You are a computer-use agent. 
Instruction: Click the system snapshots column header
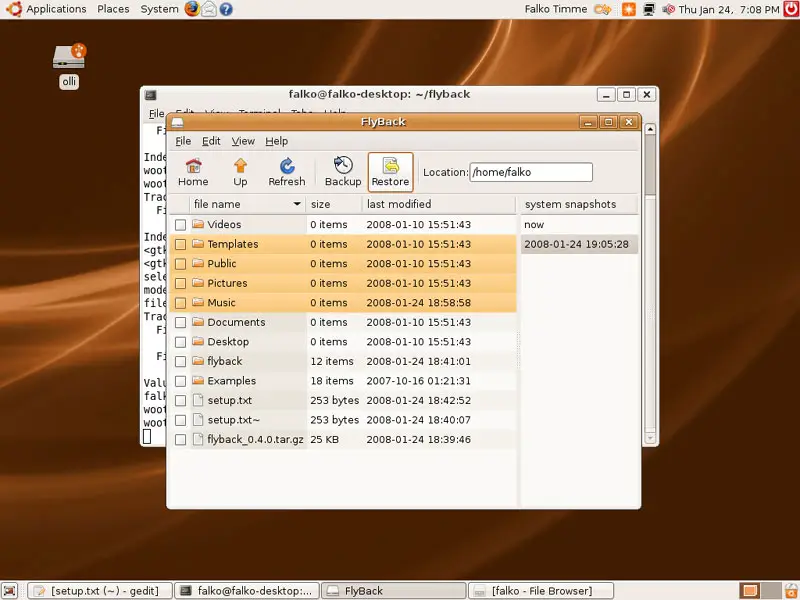[579, 204]
